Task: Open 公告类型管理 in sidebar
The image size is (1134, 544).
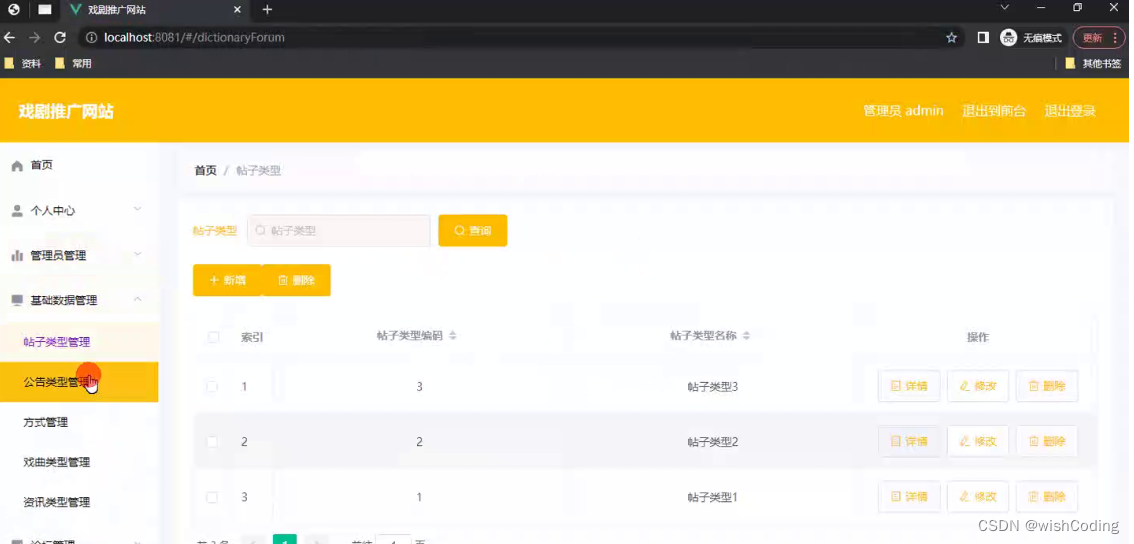Action: pyautogui.click(x=79, y=382)
